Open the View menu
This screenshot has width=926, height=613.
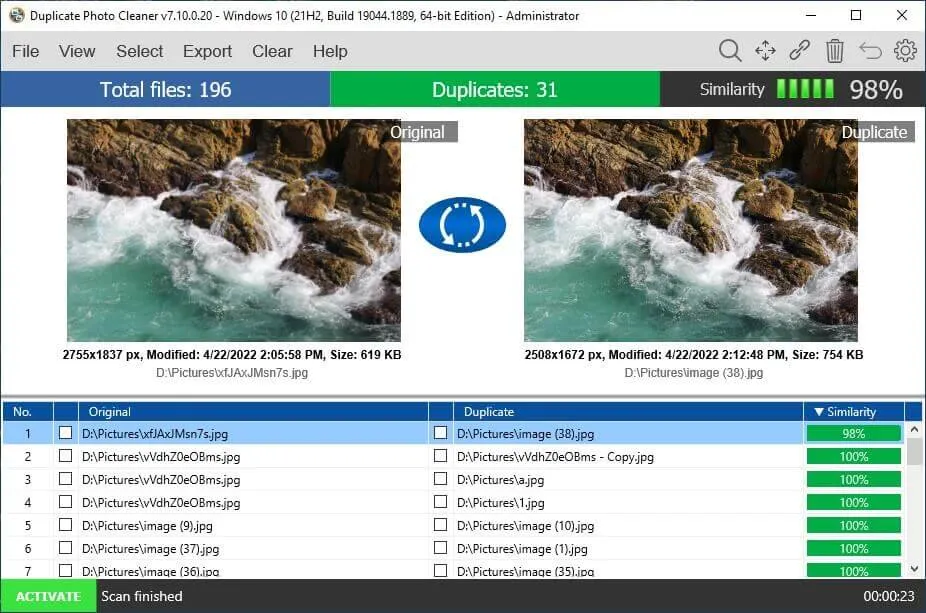[x=77, y=51]
